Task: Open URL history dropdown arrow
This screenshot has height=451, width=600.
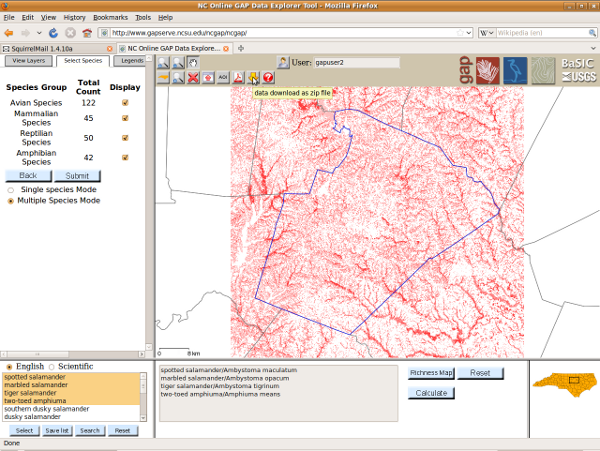Action: 469,33
